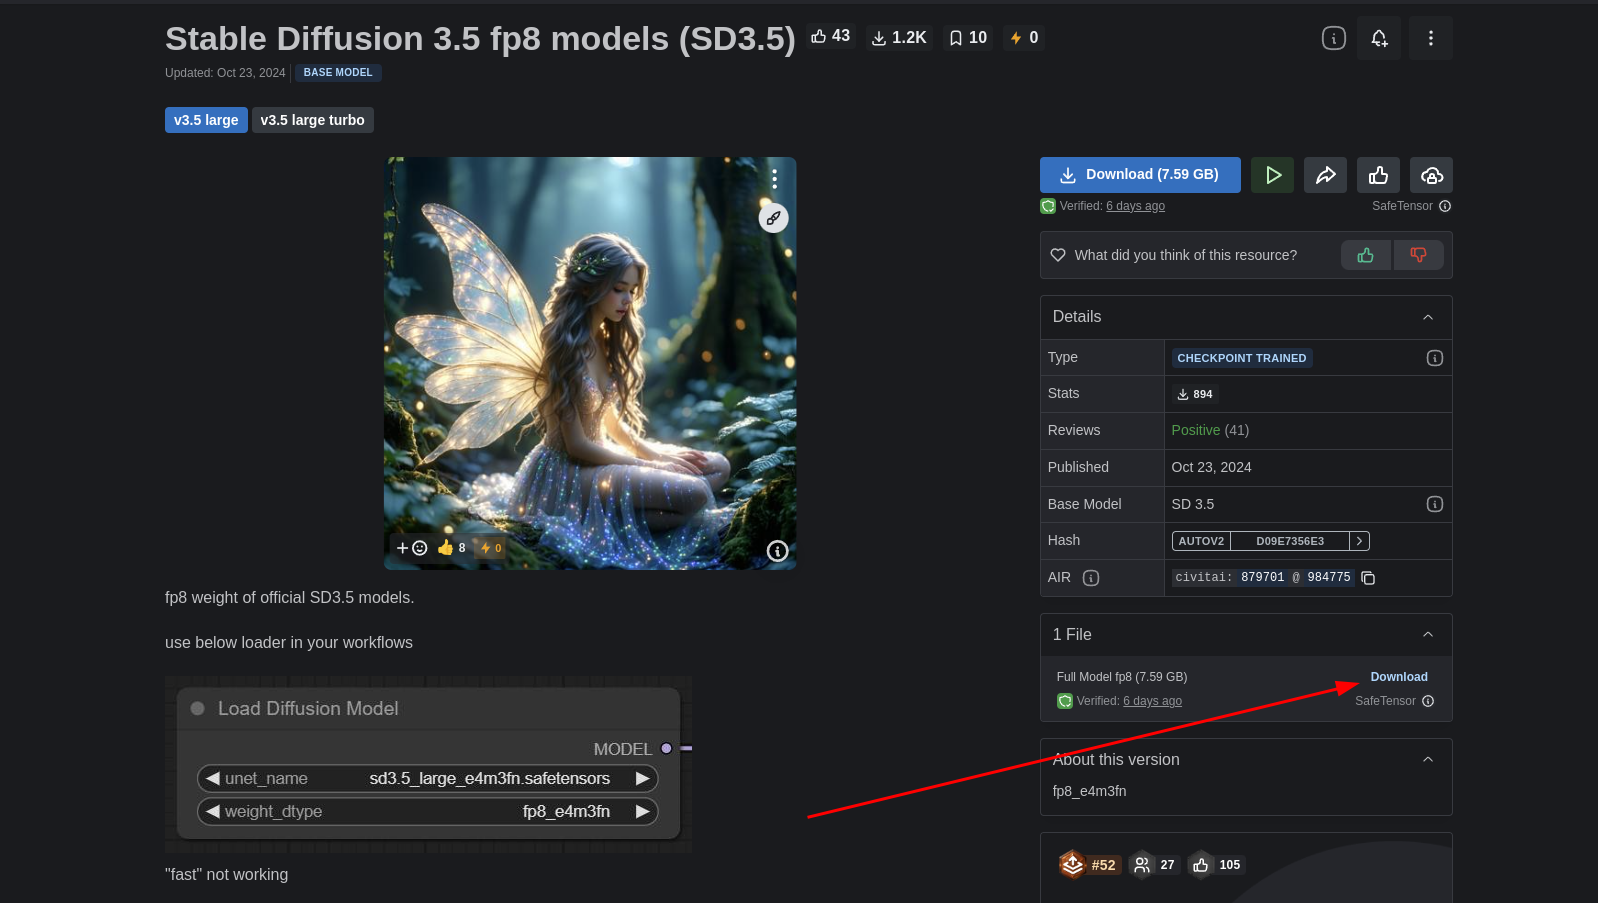The image size is (1598, 903).
Task: Click the blue Download (7.59 GB) button
Action: (x=1140, y=175)
